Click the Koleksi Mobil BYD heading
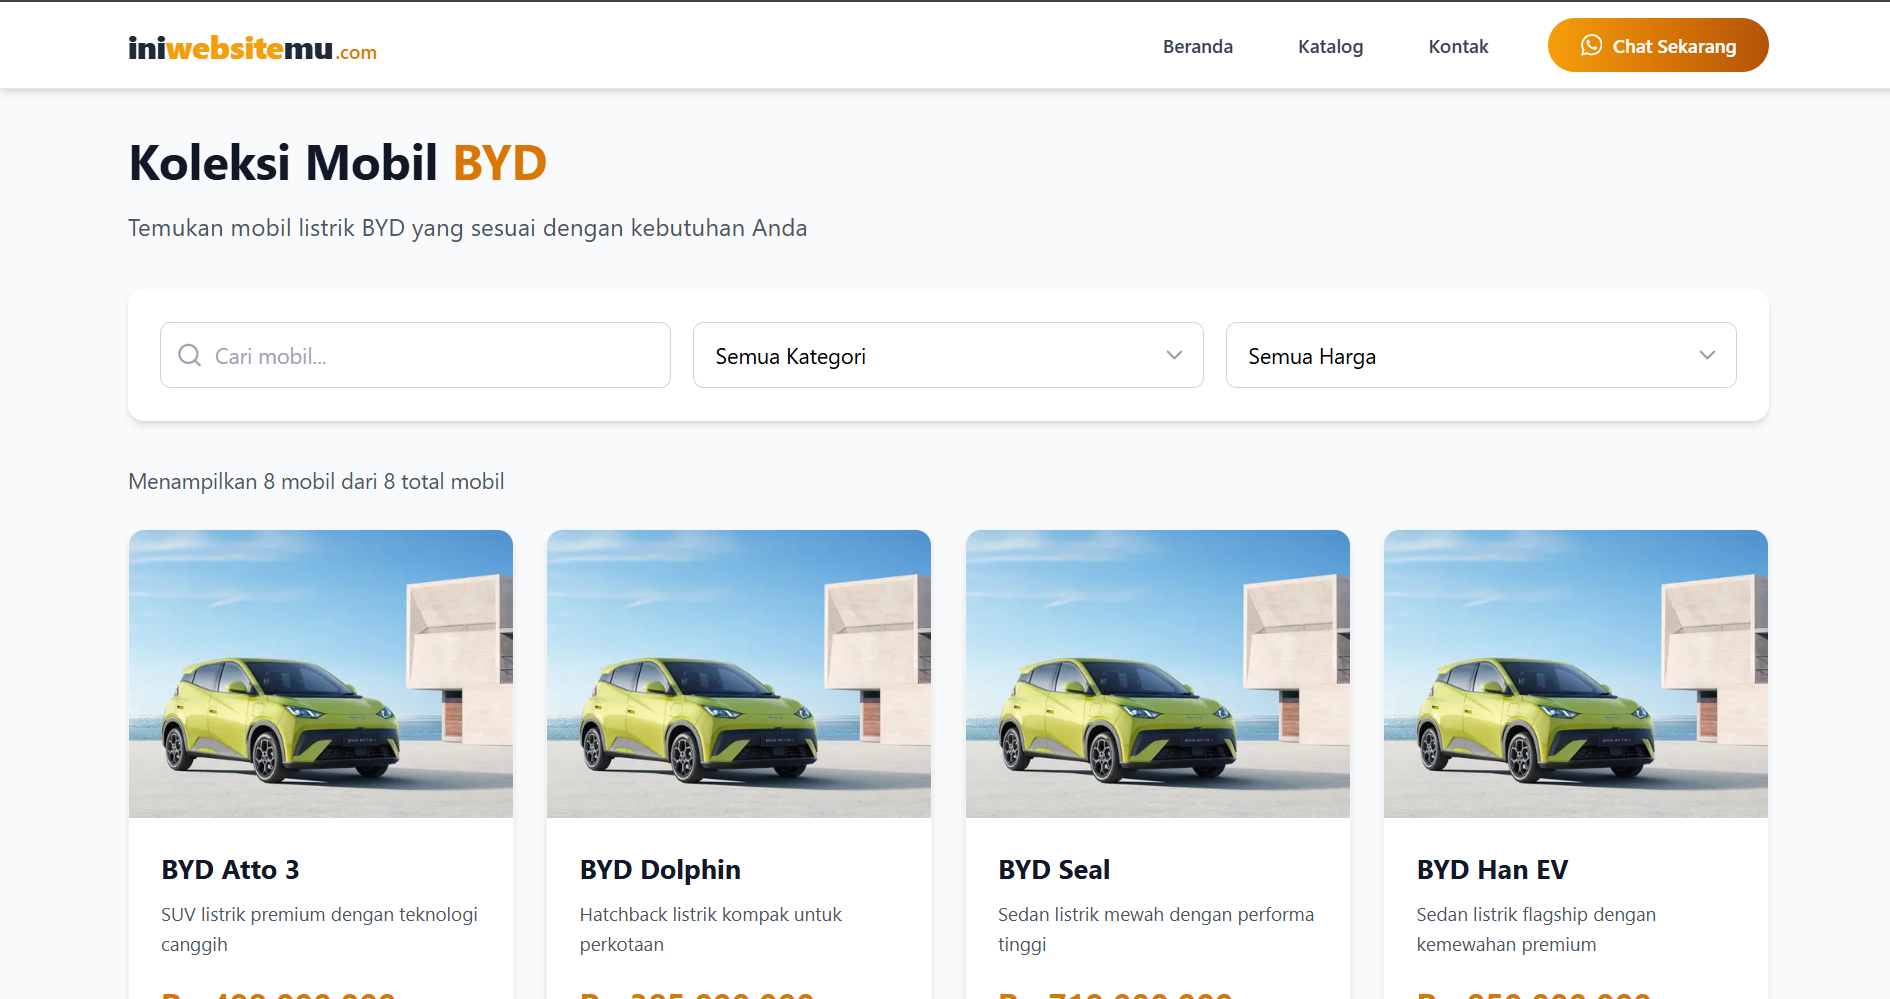1890x999 pixels. click(338, 163)
